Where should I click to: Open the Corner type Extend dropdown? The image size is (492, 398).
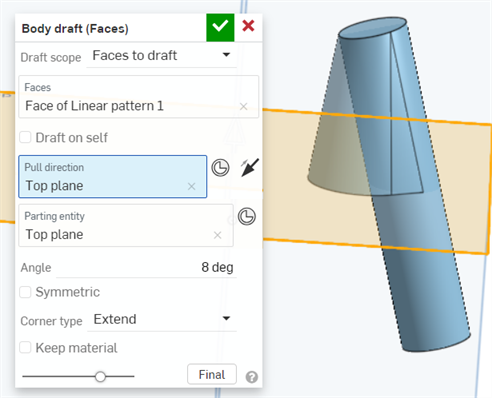162,319
